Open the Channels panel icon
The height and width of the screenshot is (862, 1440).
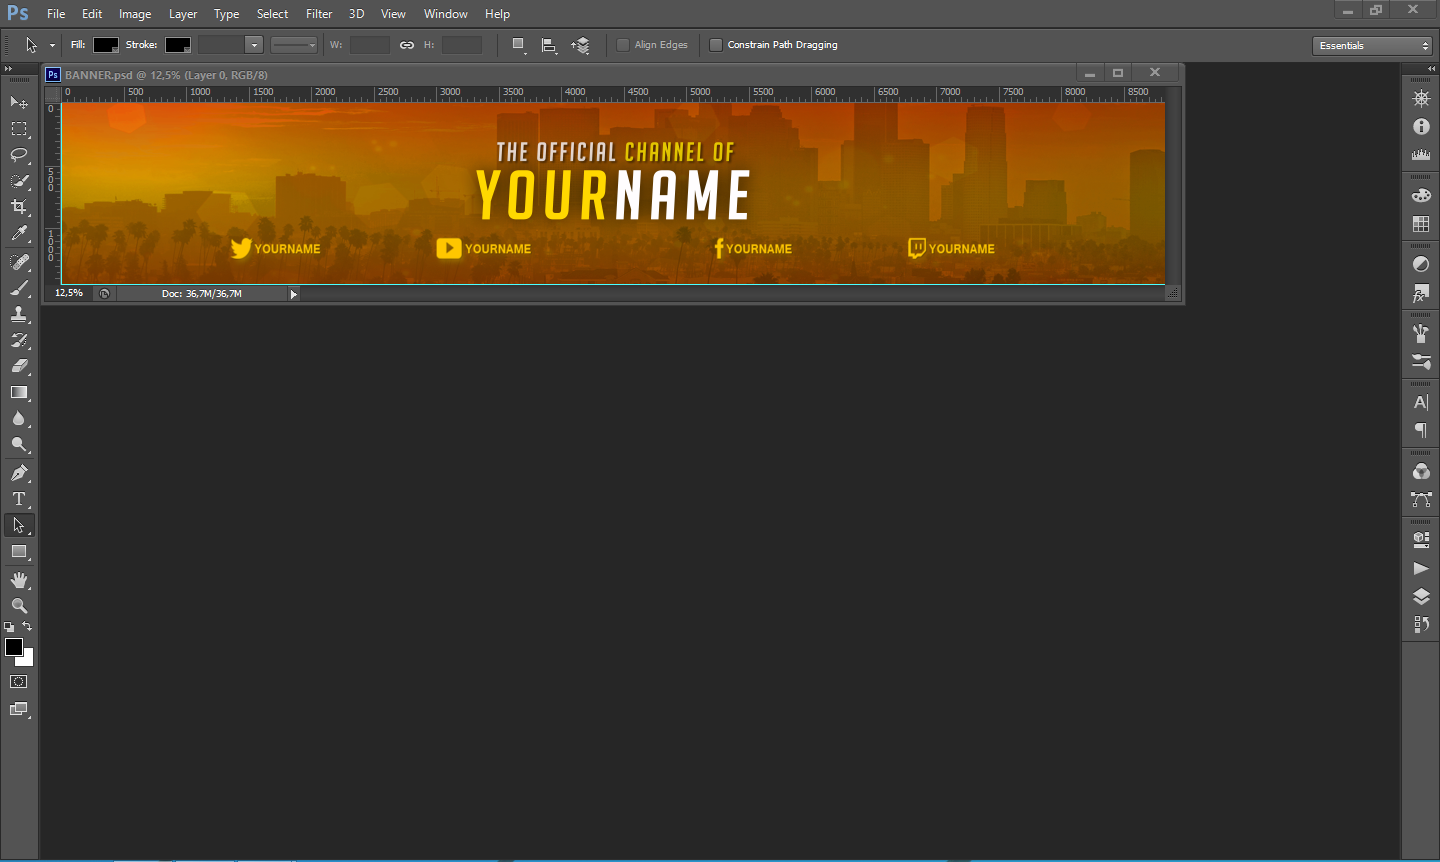tap(1421, 472)
